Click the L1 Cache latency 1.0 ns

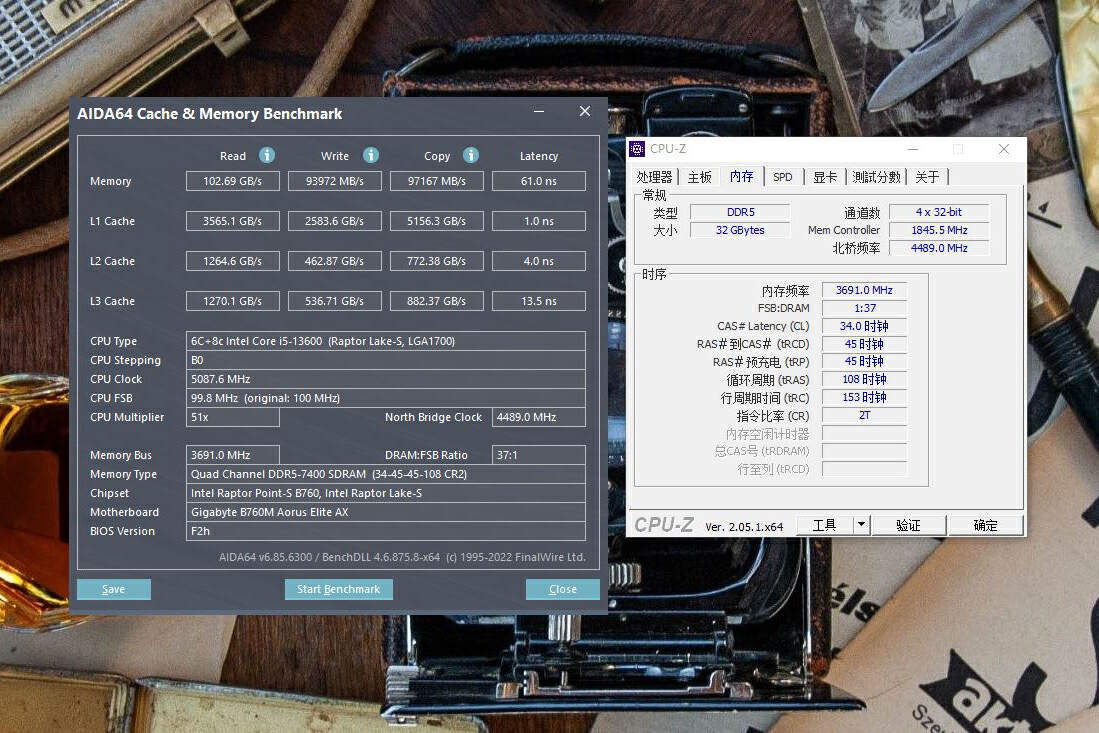coord(539,221)
